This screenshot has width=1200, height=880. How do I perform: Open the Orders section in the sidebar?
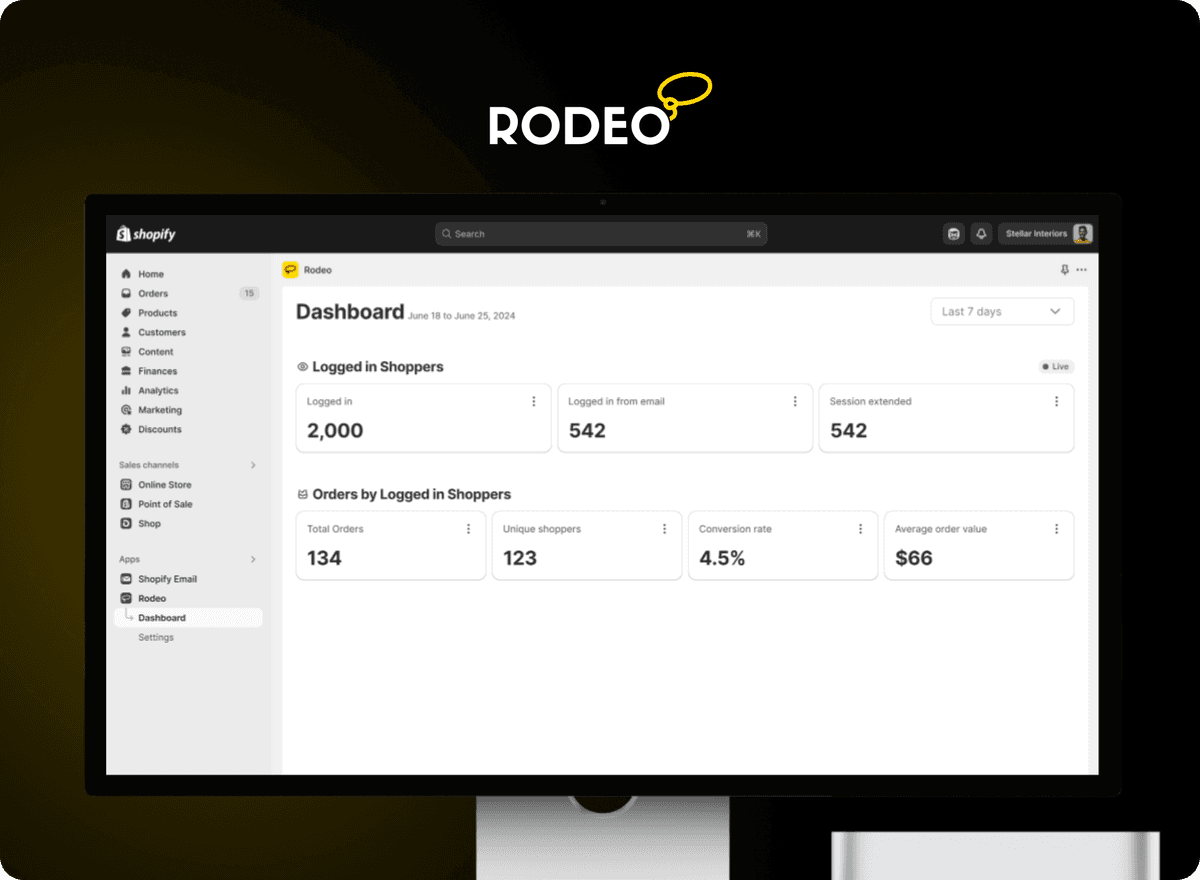pos(153,292)
